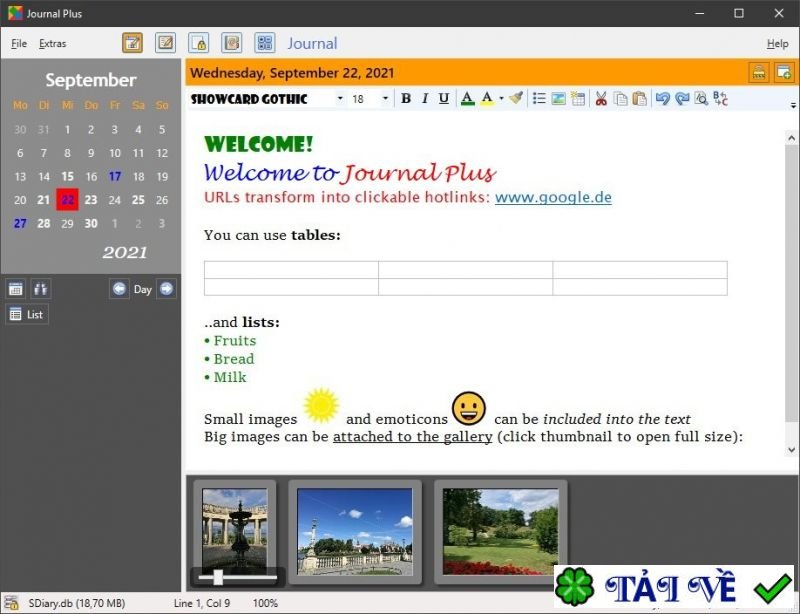Click the undo arrow icon
The height and width of the screenshot is (614, 800).
point(663,98)
